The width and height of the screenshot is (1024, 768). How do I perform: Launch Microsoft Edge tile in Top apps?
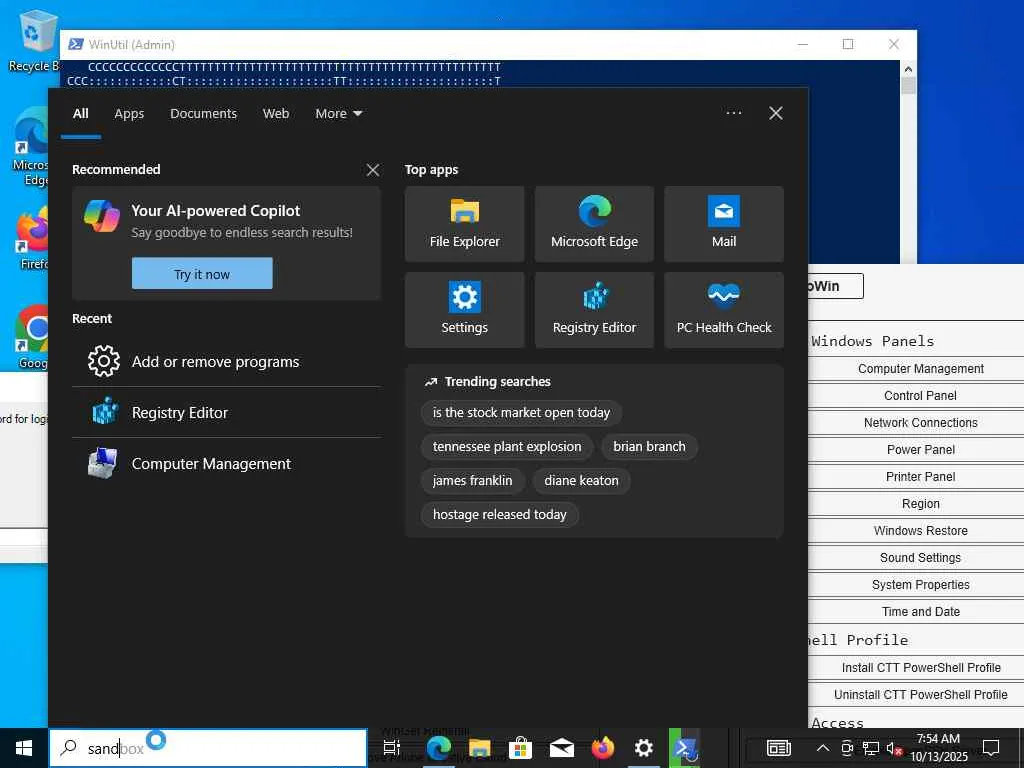click(594, 224)
